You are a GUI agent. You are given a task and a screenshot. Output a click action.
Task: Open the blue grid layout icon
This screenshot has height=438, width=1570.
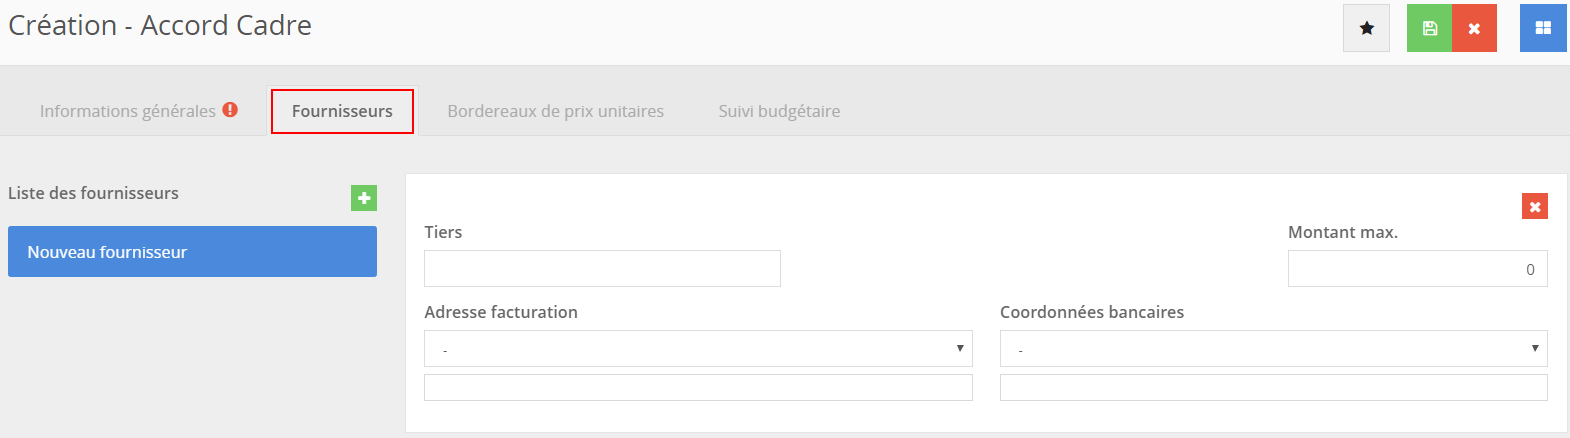point(1543,28)
